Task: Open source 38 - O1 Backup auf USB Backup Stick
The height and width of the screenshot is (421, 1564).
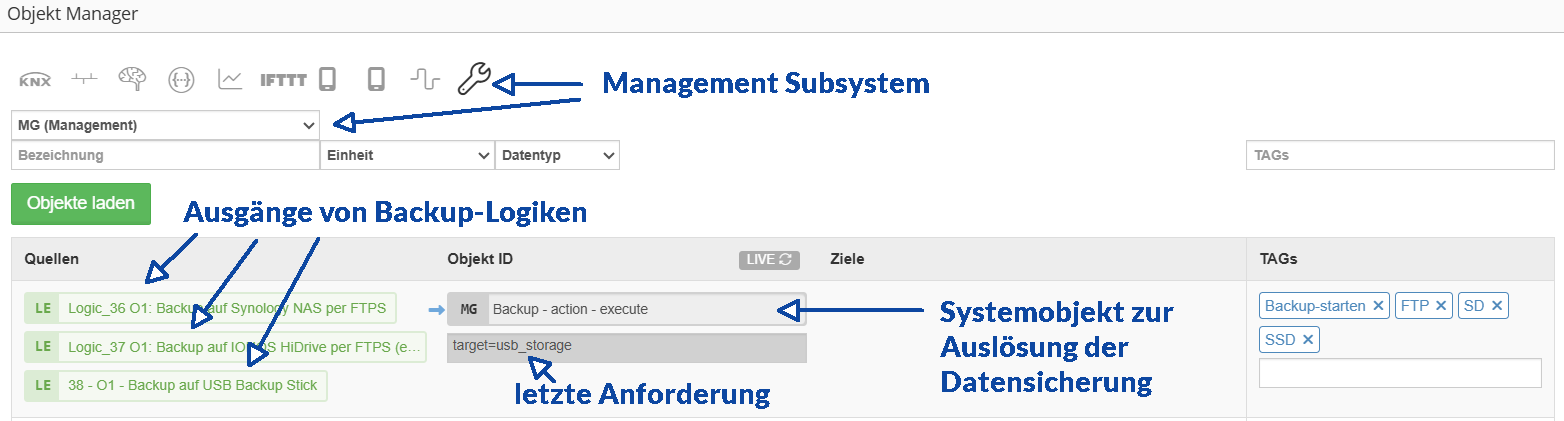Action: [x=176, y=385]
